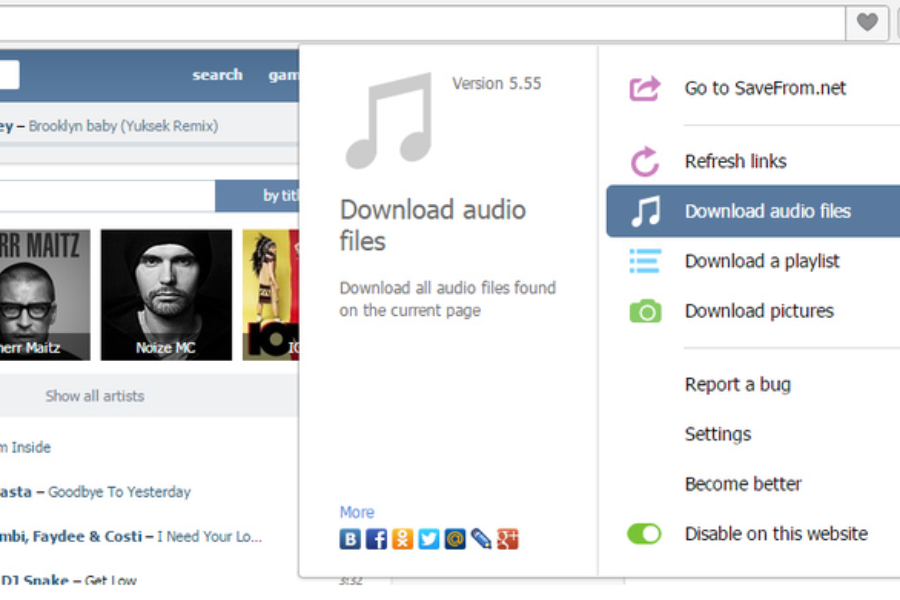Select the Goodbye To Yesterday track
This screenshot has width=900, height=600.
[119, 492]
